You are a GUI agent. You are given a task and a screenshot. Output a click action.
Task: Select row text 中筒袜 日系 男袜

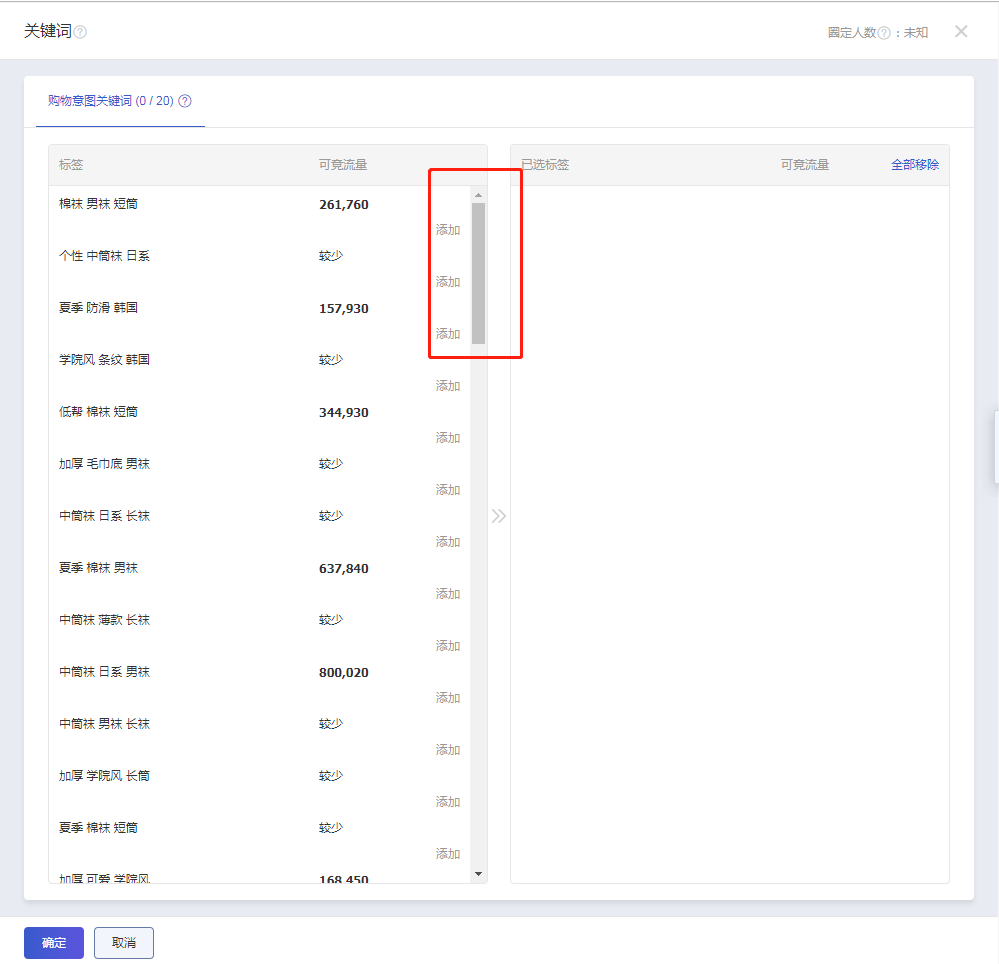[104, 672]
